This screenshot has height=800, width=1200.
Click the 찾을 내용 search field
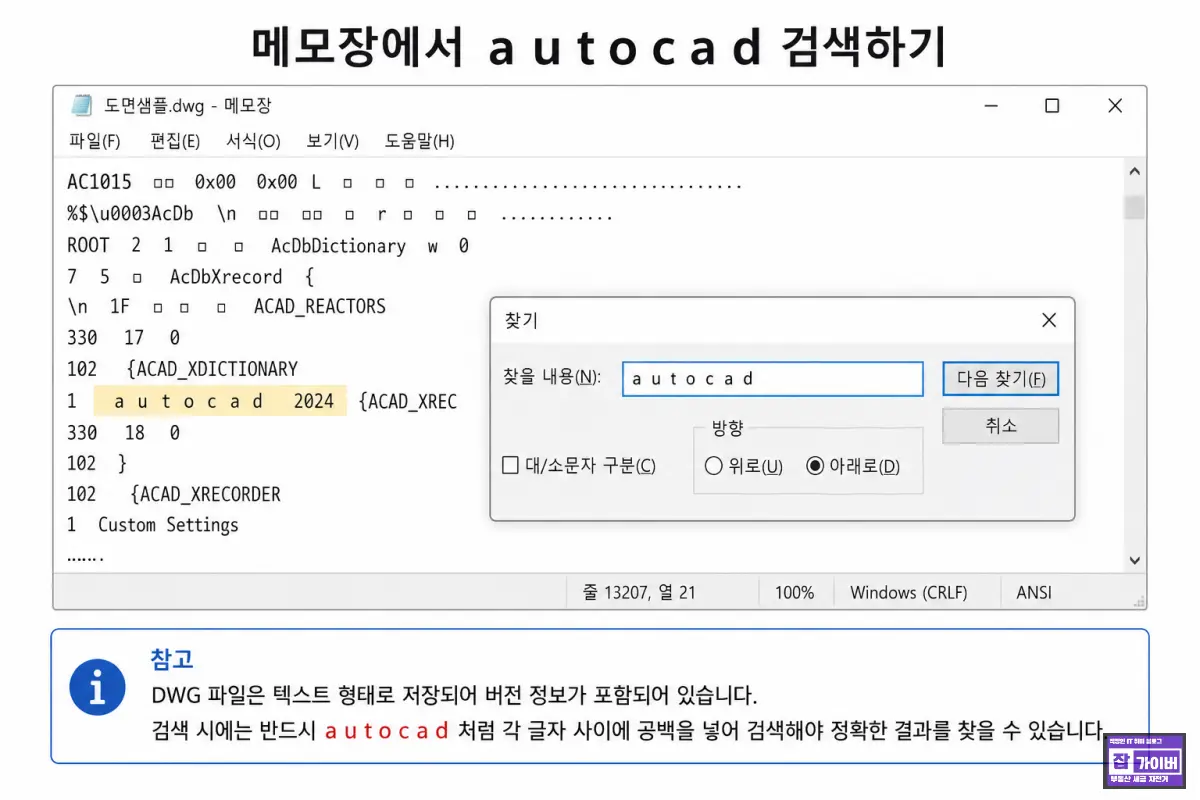pos(772,379)
